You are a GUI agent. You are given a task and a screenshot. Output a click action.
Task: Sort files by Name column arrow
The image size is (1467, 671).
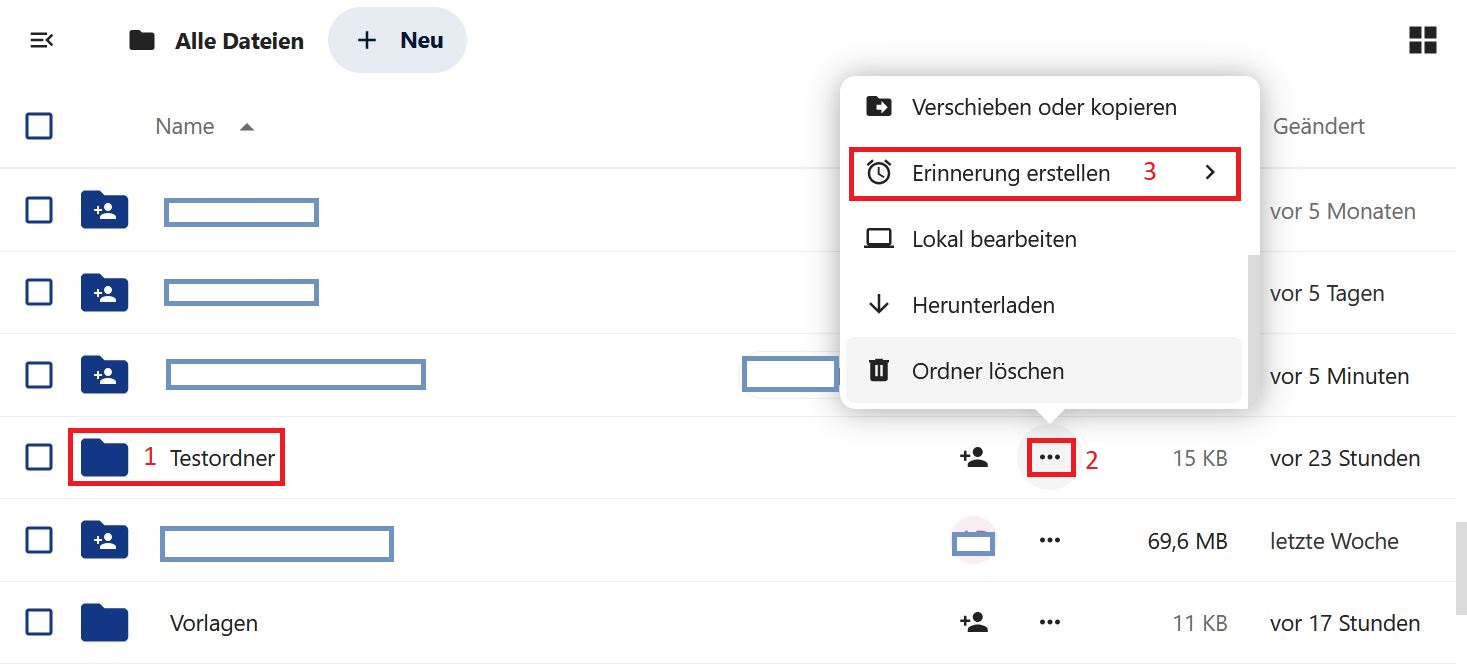(x=246, y=127)
